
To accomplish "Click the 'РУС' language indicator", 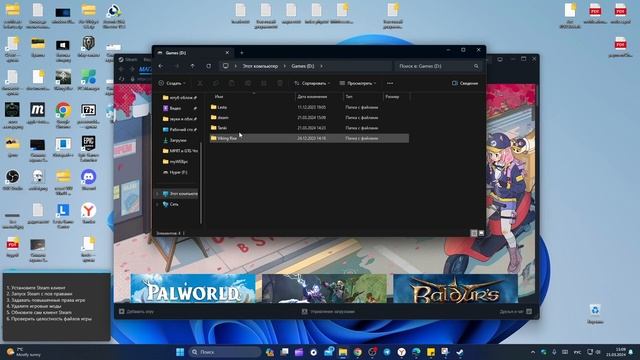I will [577, 352].
